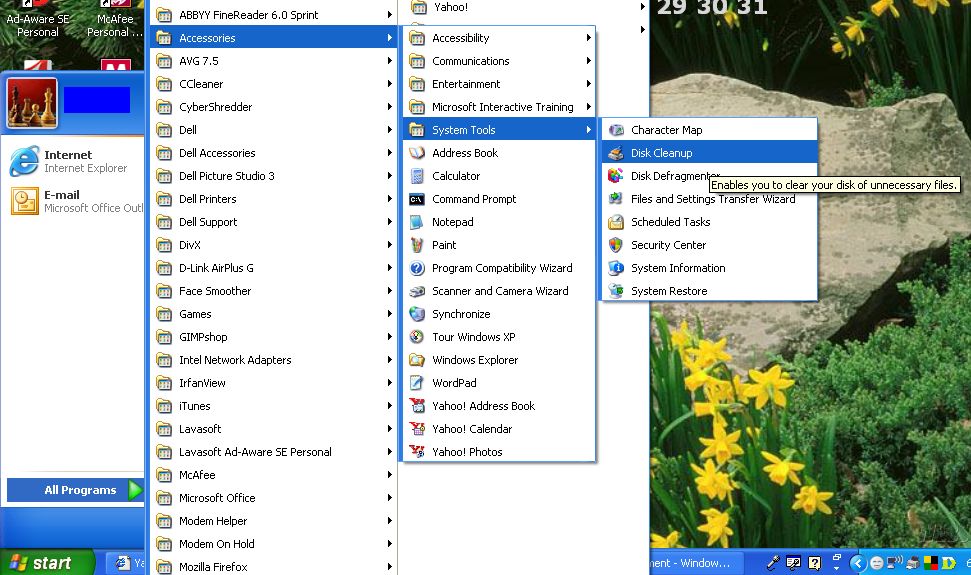971x575 pixels.
Task: Click the taskbar window button ending 'ment - Window...'
Action: tap(695, 563)
